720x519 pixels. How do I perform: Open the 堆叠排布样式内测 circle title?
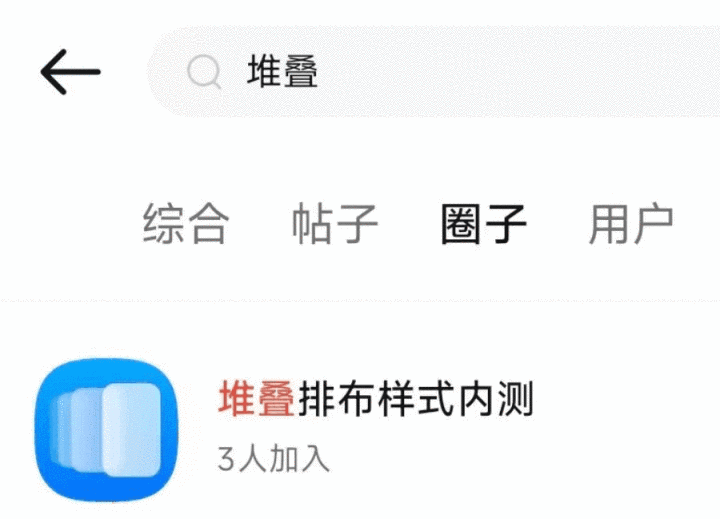click(376, 399)
